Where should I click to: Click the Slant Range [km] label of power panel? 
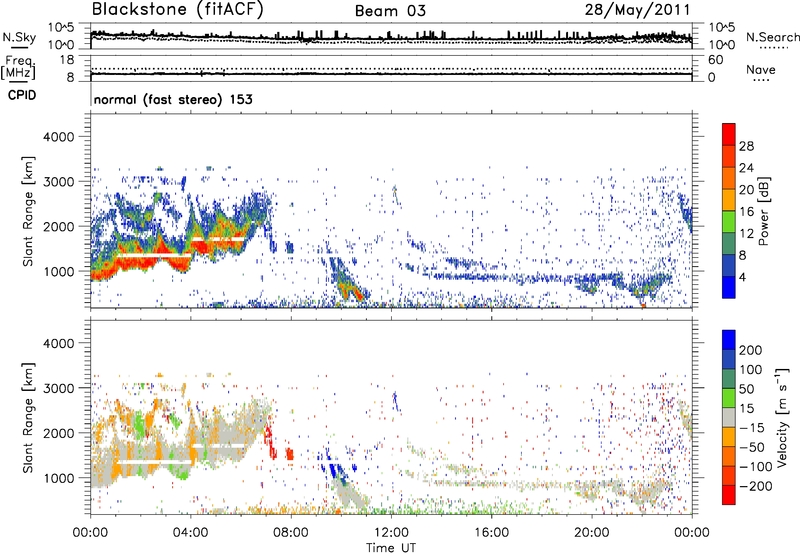coord(28,211)
